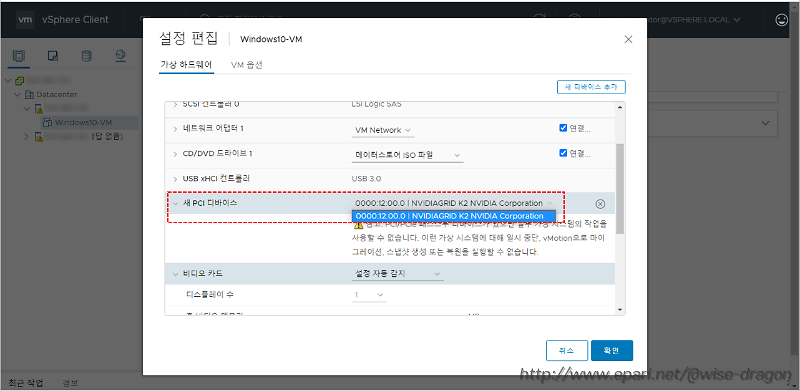Screen dimensions: 800x391
Task: Select highlighted NVIDIAGRID K2 list option
Action: 454,216
